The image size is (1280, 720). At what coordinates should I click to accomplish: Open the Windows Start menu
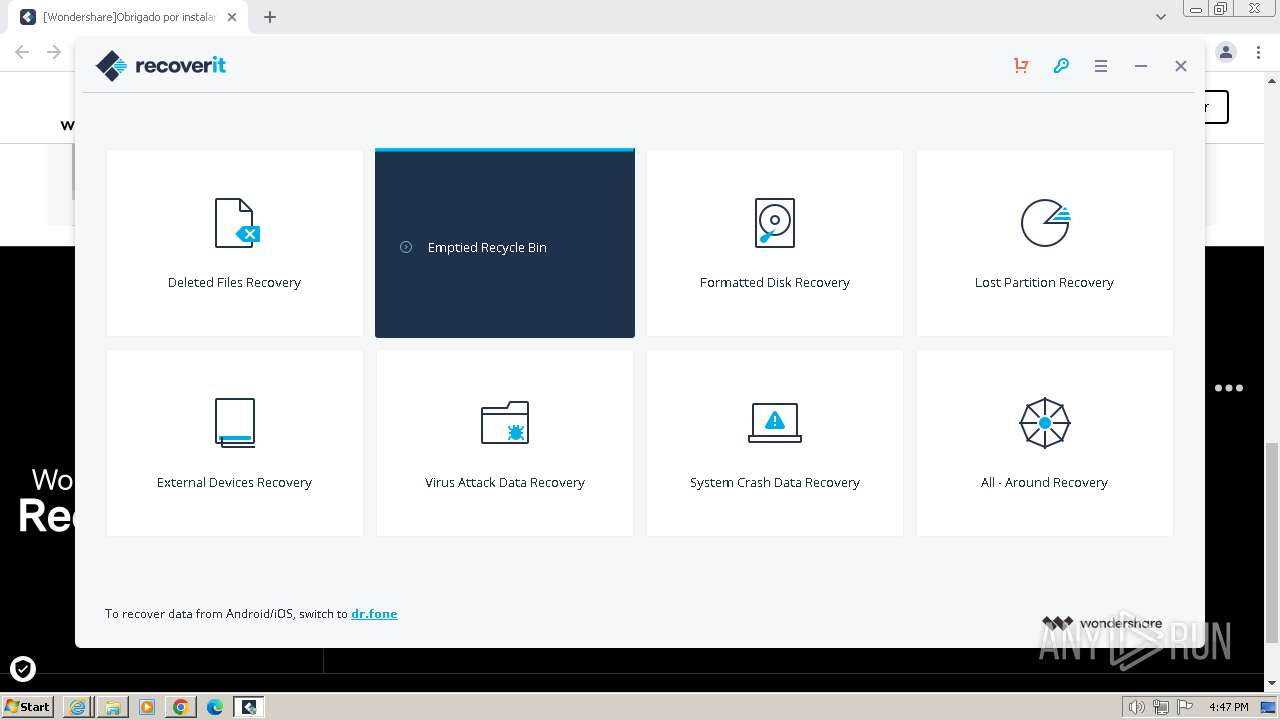(28, 707)
